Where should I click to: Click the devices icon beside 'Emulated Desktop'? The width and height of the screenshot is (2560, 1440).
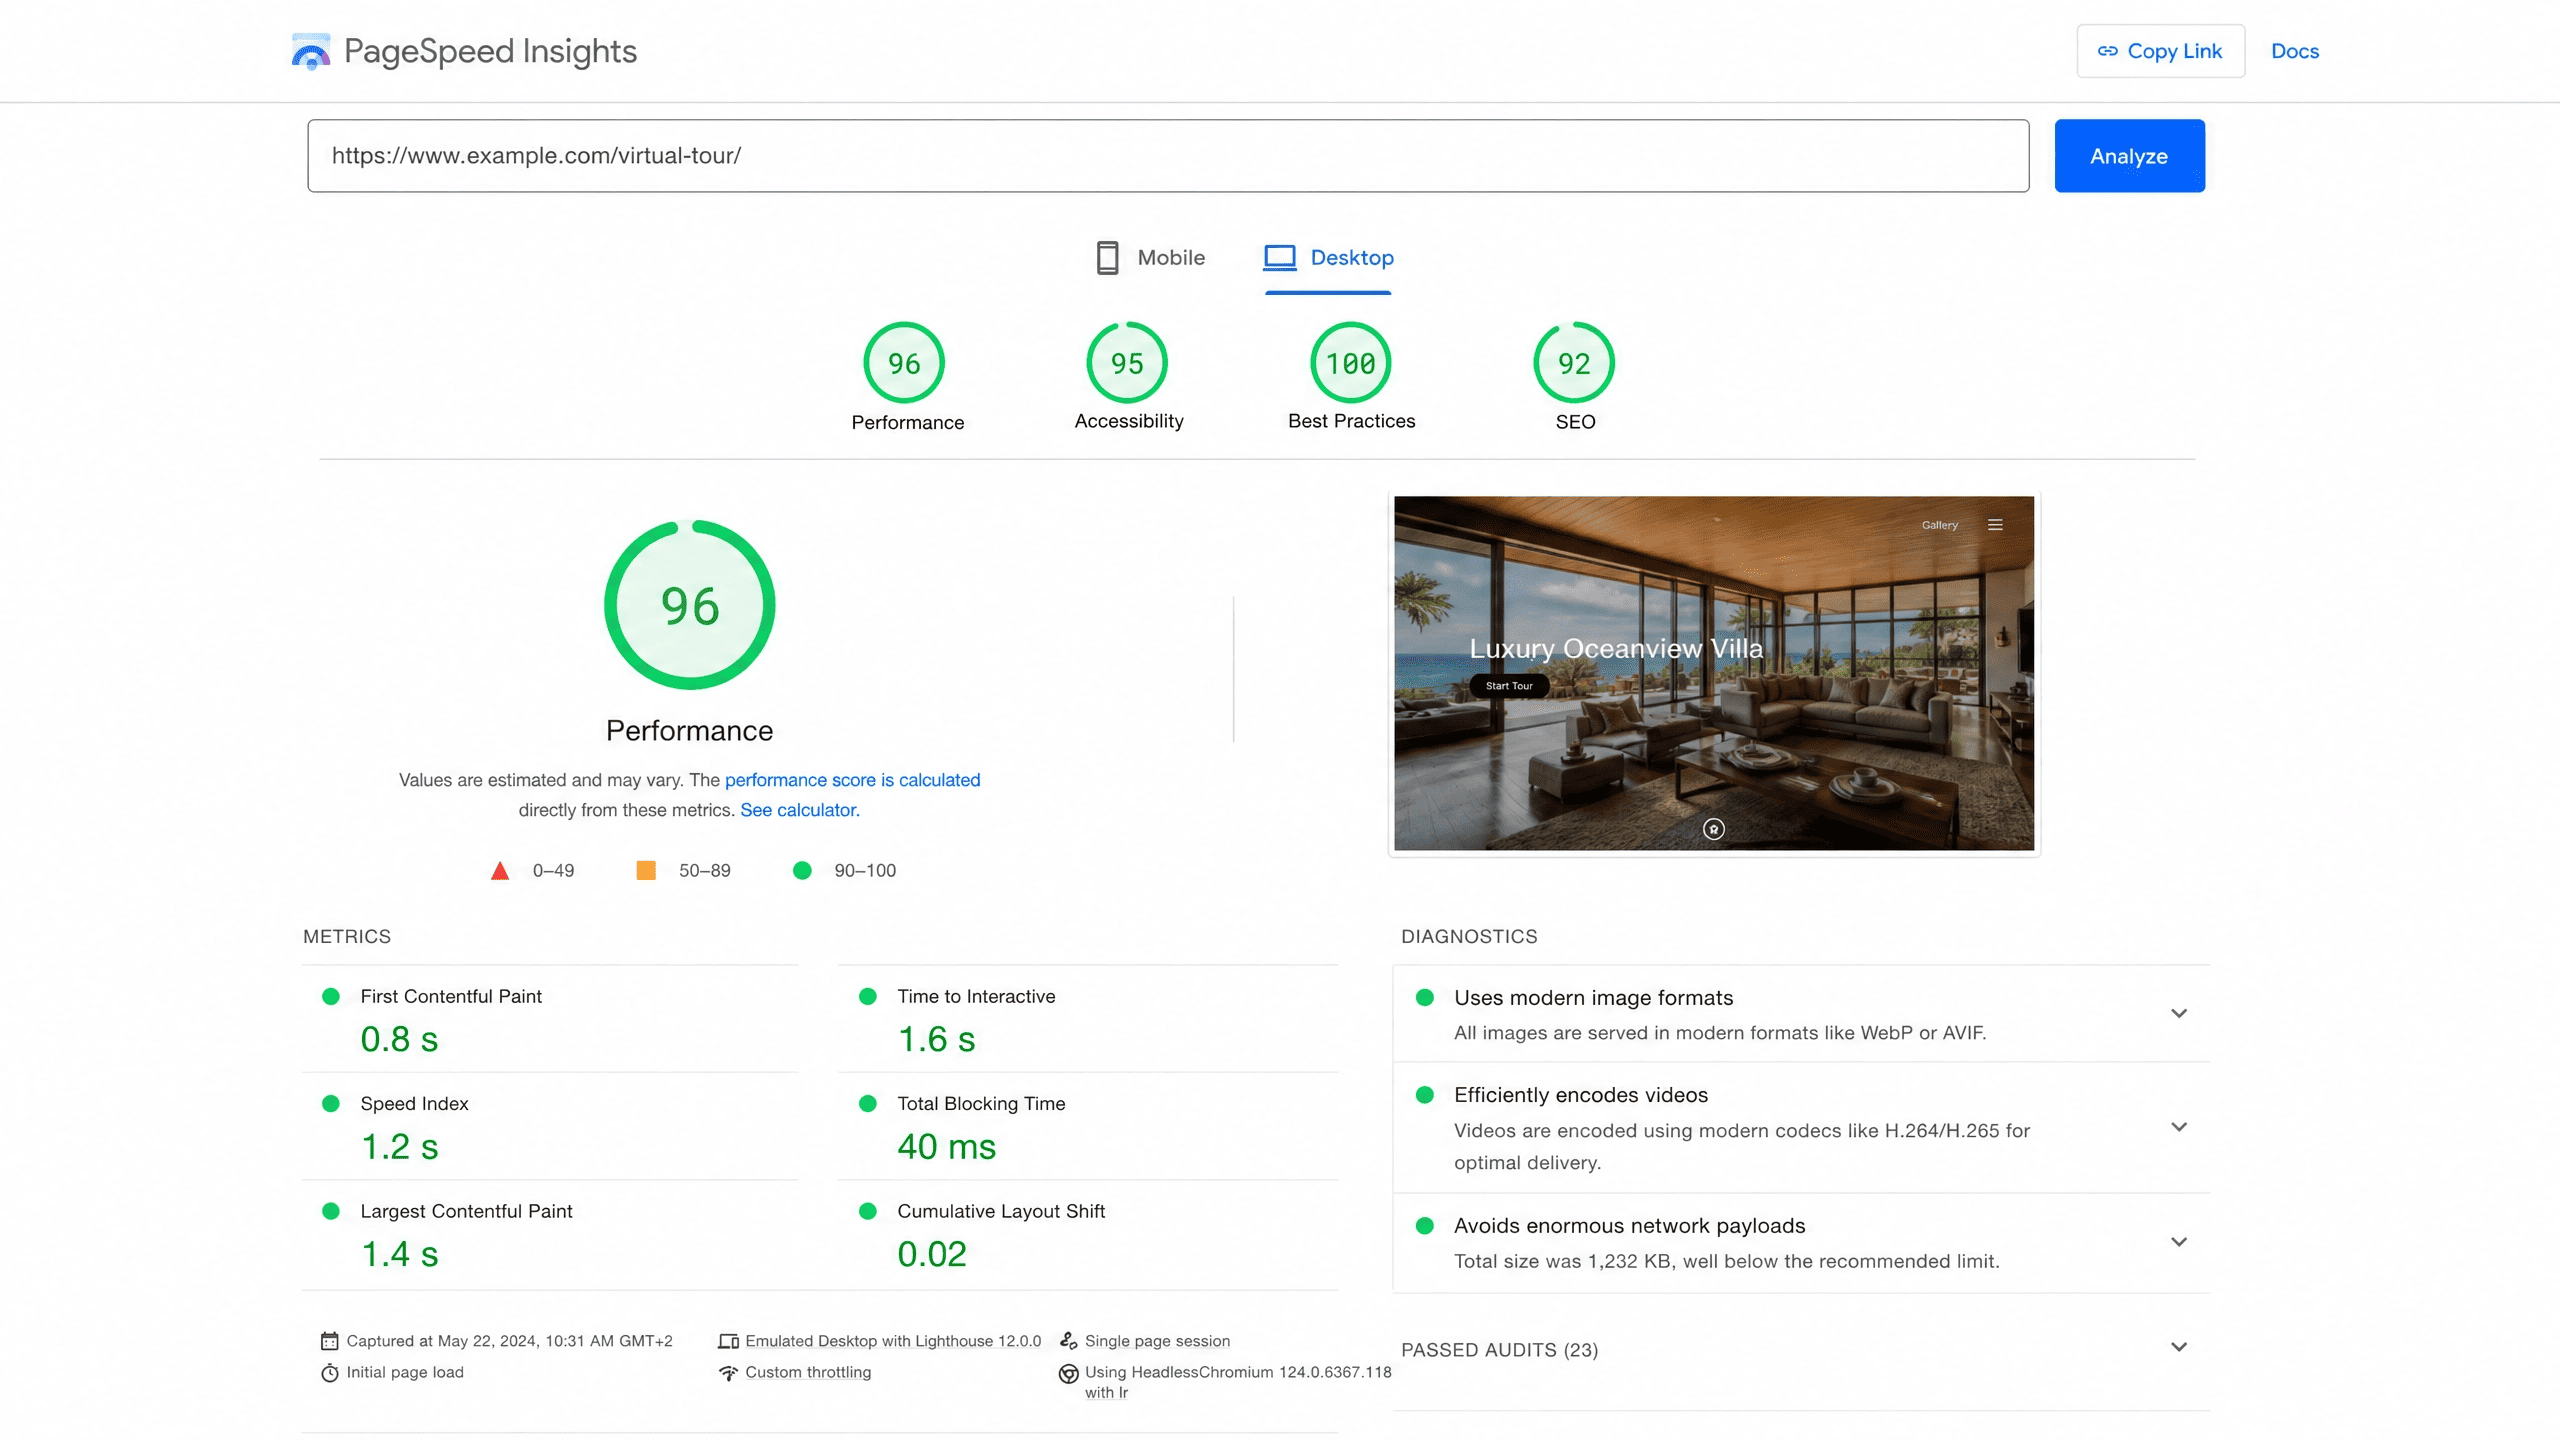click(x=728, y=1341)
